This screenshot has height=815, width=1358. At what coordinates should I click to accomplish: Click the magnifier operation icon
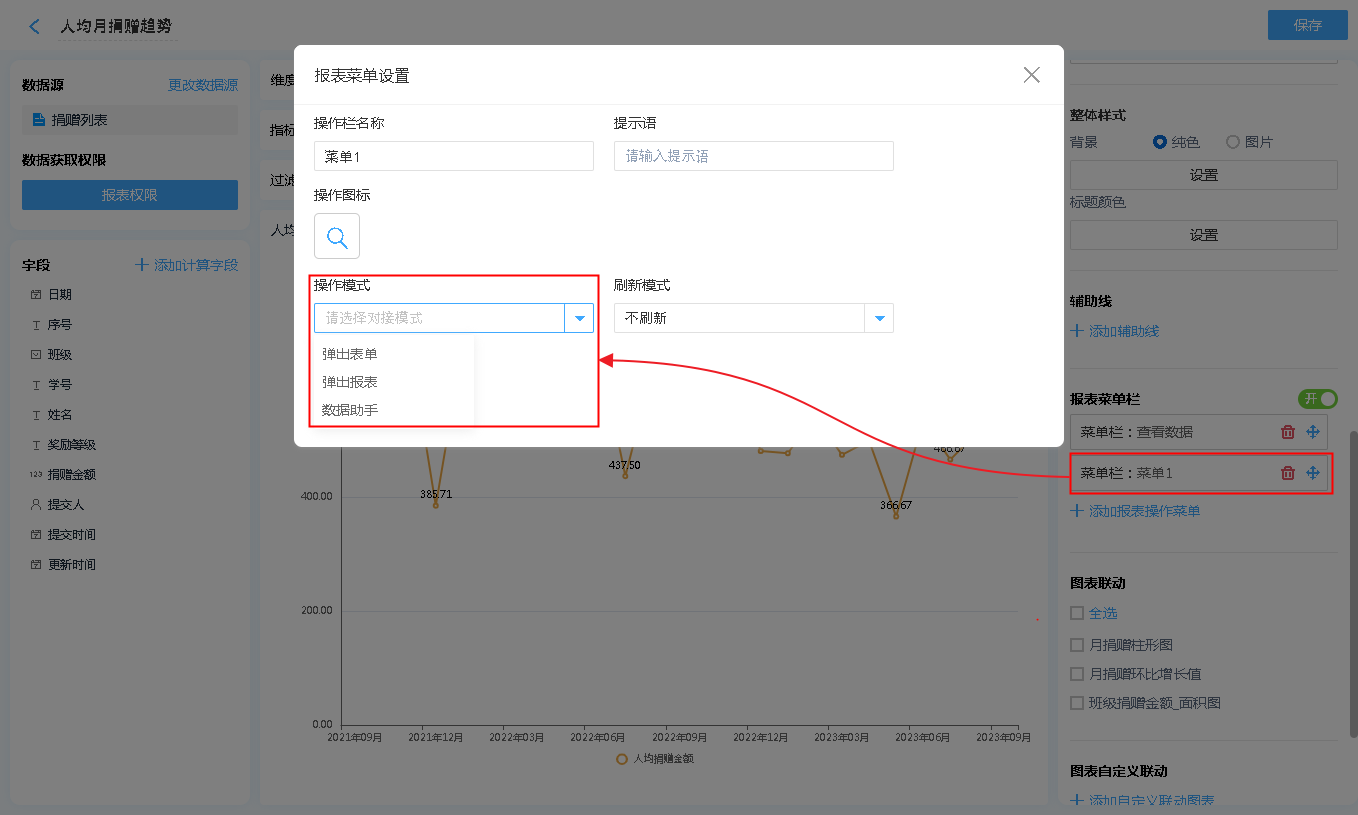point(337,237)
